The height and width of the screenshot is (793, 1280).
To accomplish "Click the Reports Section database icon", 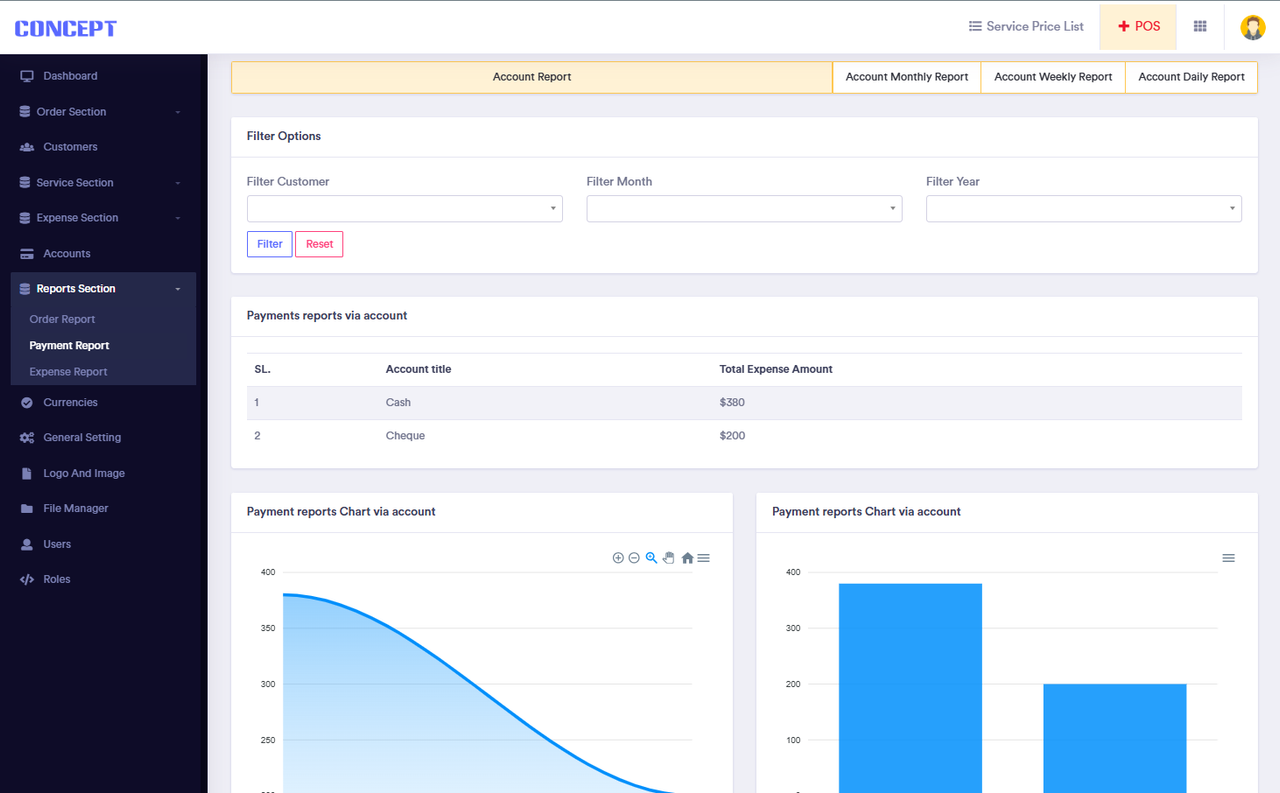I will pos(25,289).
